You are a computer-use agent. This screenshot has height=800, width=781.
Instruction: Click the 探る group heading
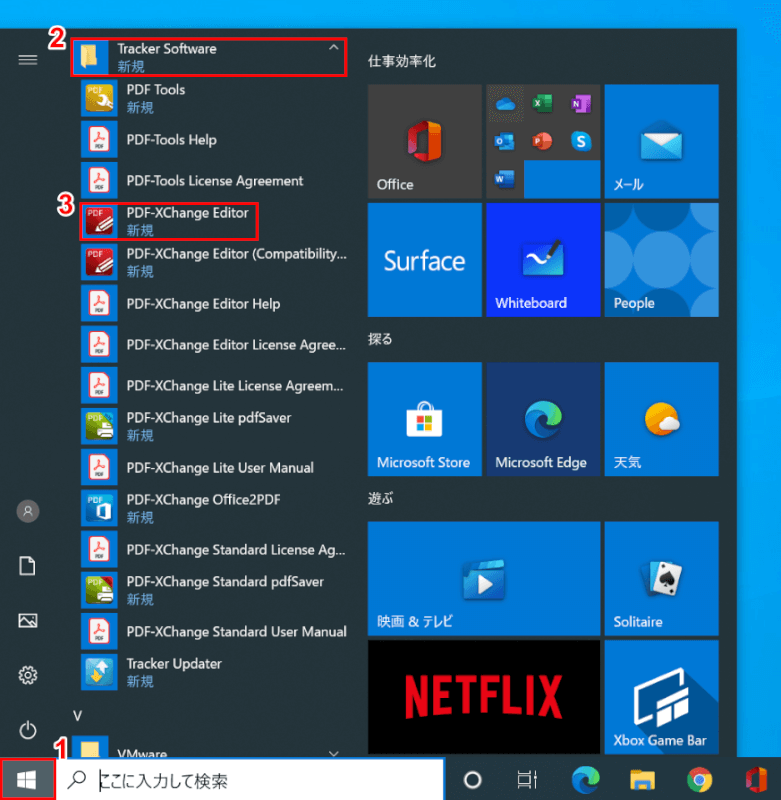380,339
